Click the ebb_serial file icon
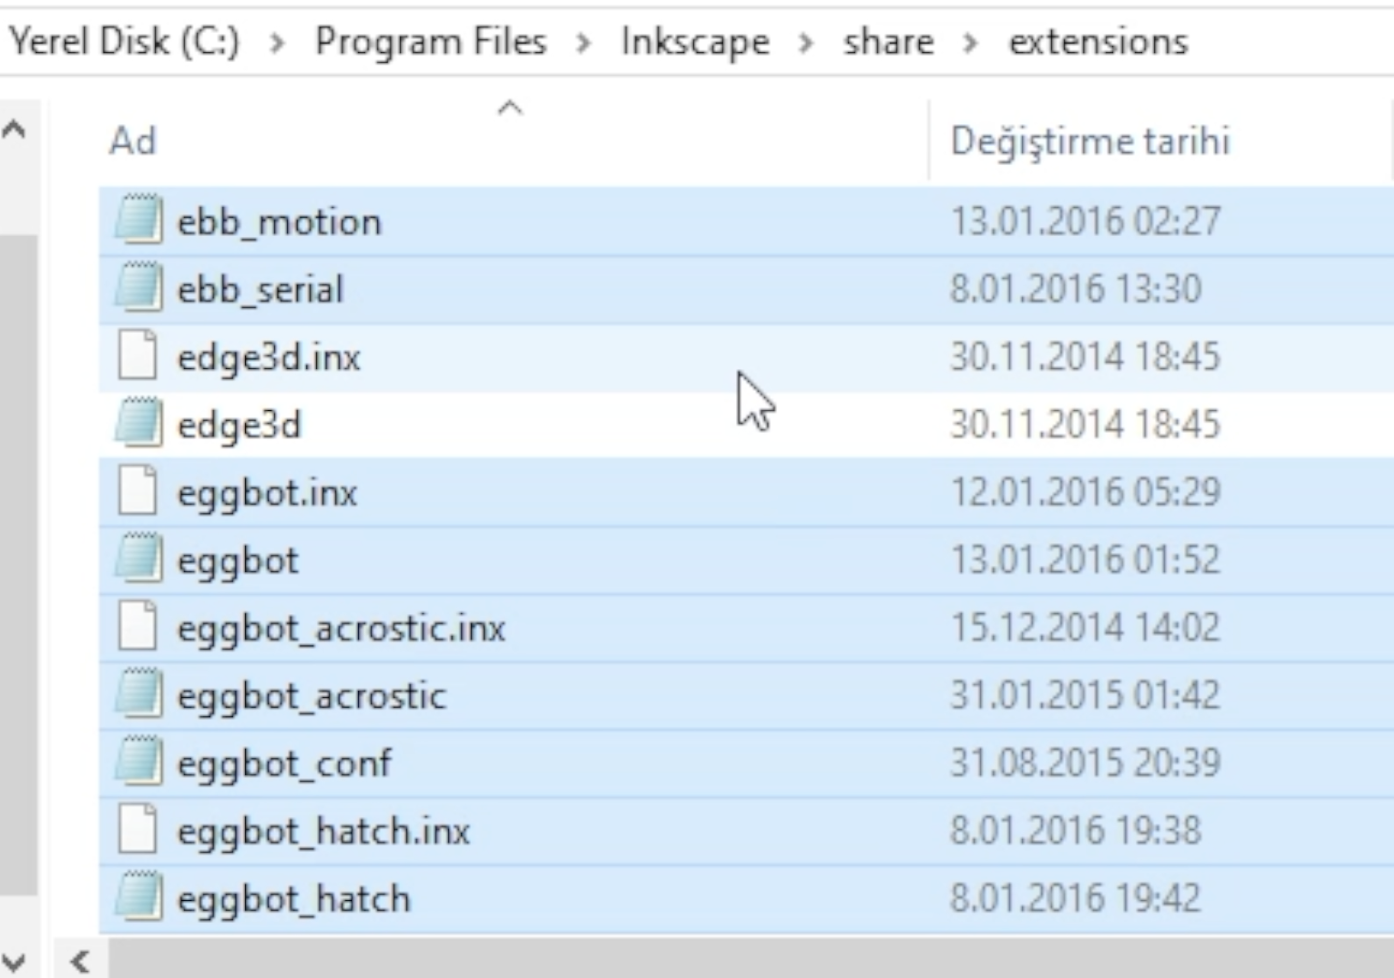1394x978 pixels. coord(138,289)
